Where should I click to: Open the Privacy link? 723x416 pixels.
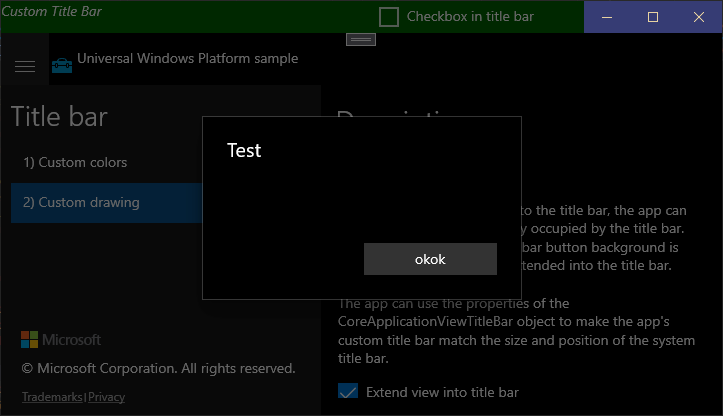tap(107, 397)
